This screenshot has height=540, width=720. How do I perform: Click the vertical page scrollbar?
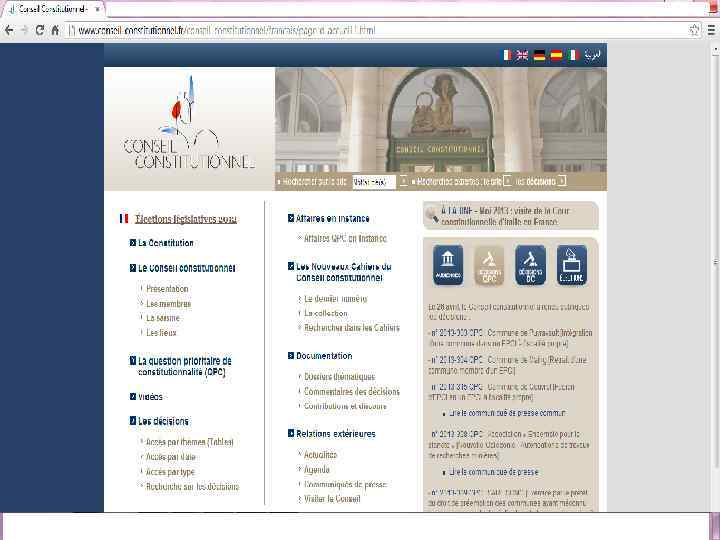pos(715,262)
